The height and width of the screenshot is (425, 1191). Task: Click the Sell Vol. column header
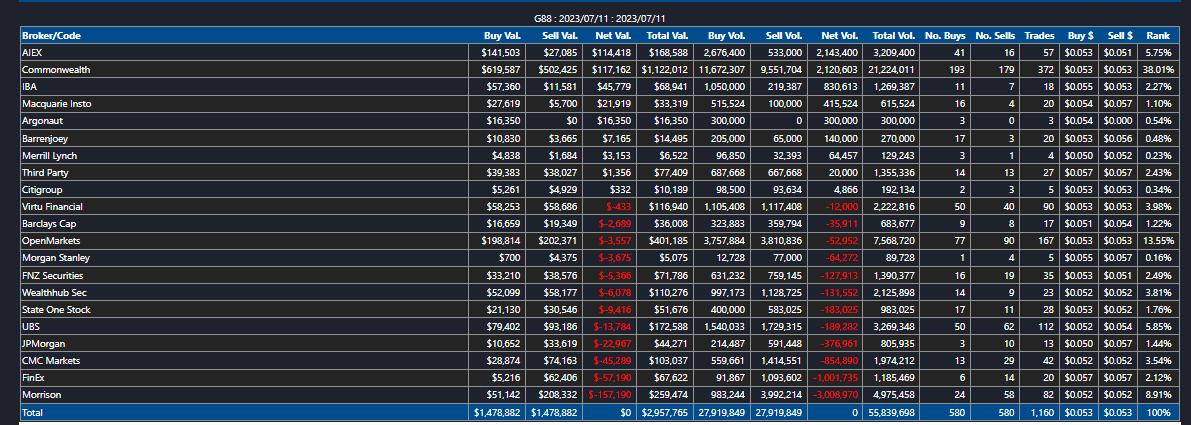(x=784, y=36)
